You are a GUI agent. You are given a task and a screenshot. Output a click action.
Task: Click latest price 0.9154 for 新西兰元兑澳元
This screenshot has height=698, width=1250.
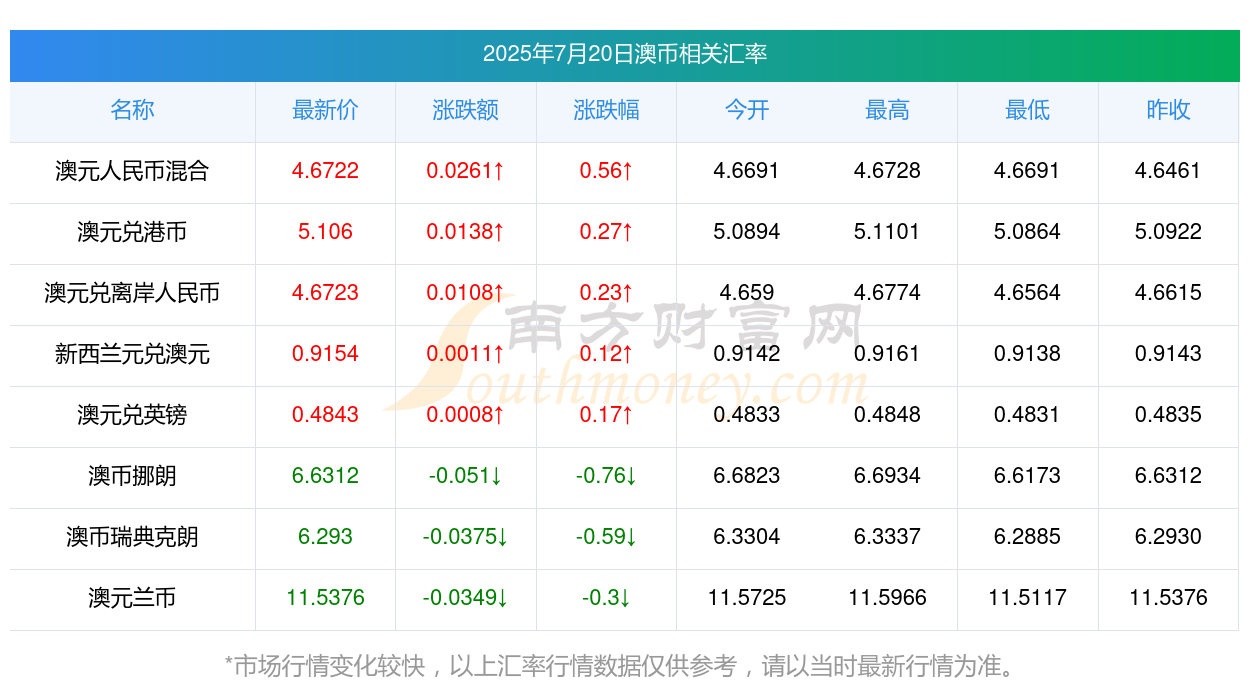tap(325, 354)
